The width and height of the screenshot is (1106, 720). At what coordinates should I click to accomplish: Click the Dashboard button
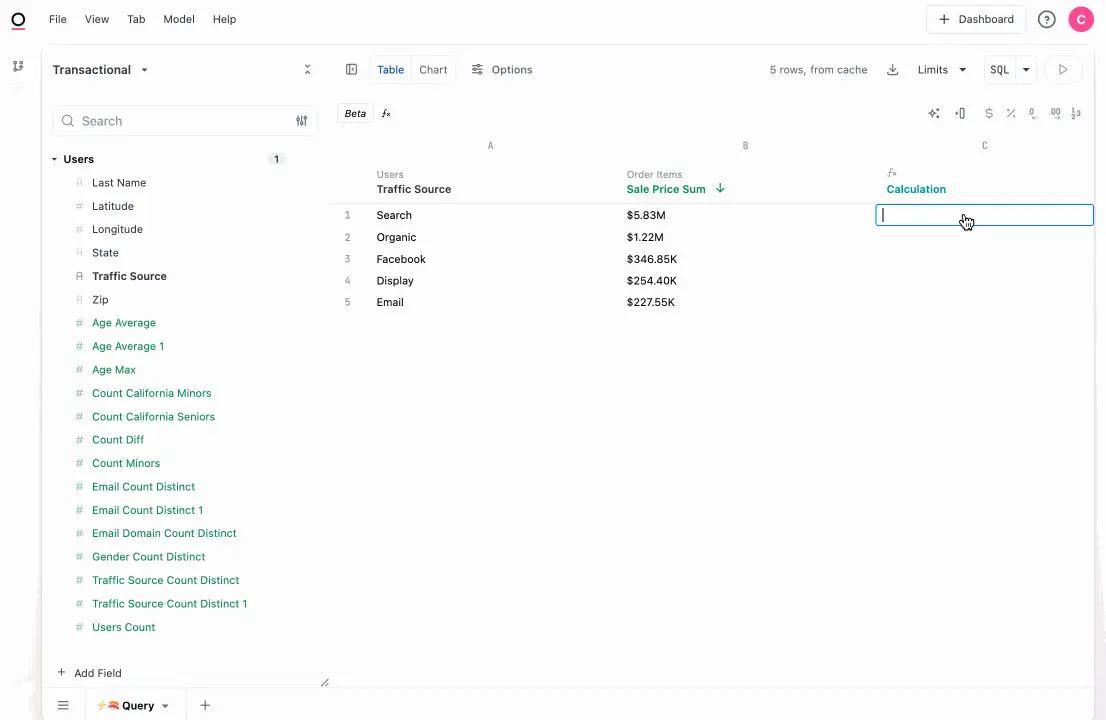coord(975,19)
